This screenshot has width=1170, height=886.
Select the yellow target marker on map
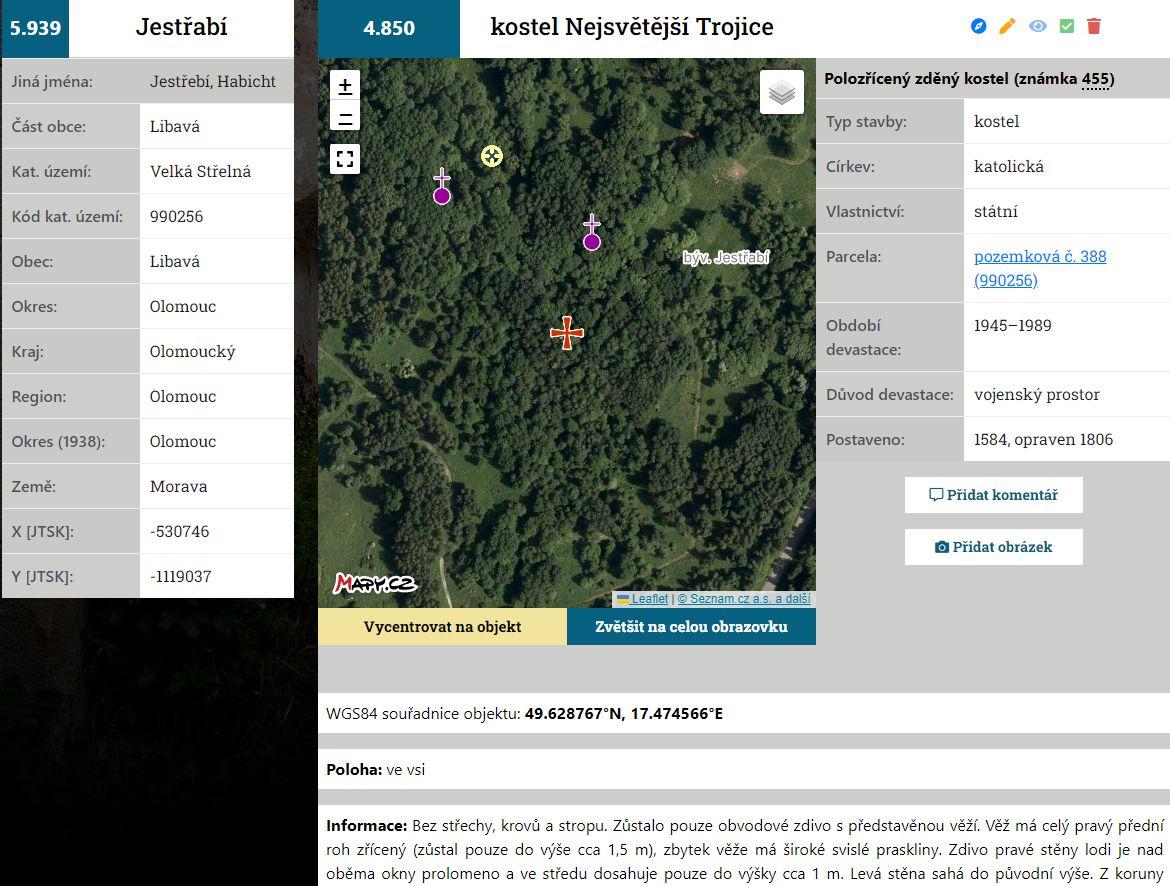[x=492, y=156]
